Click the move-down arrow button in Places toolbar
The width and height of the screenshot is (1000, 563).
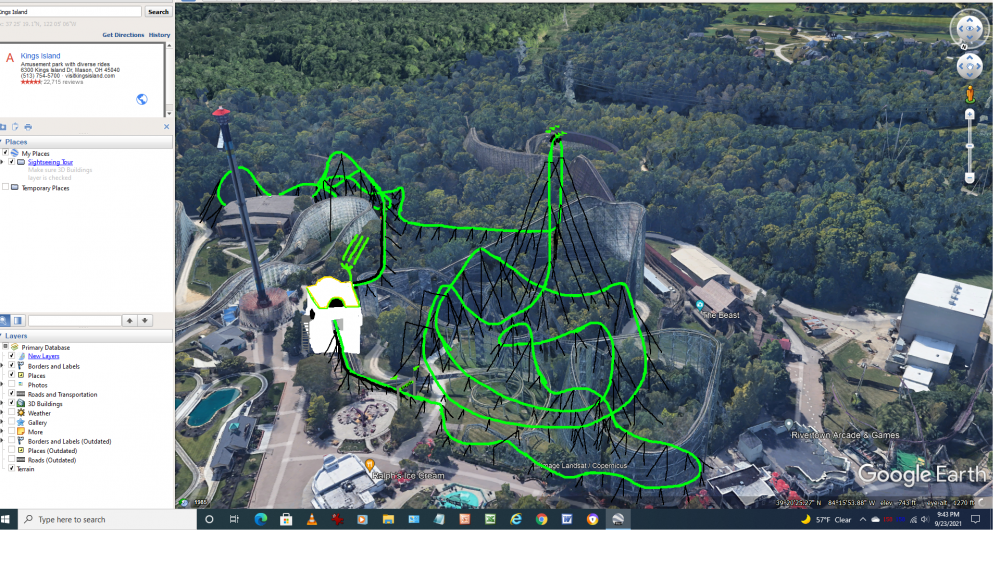[145, 320]
